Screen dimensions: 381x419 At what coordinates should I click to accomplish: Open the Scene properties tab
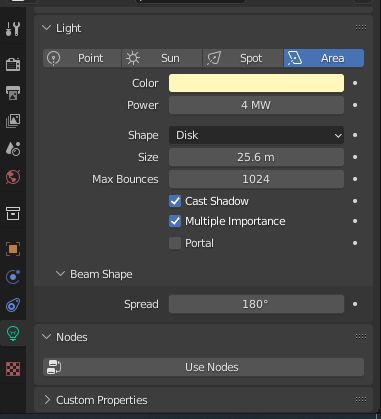pos(13,149)
